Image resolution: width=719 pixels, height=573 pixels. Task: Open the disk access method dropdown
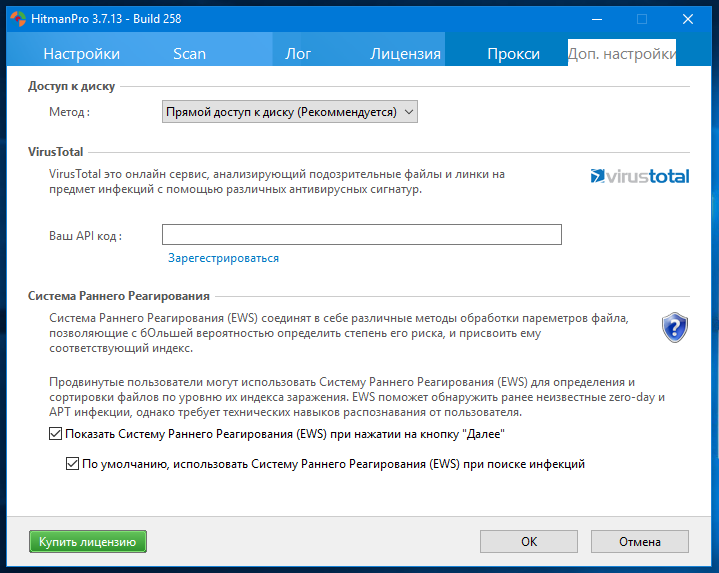coord(290,112)
